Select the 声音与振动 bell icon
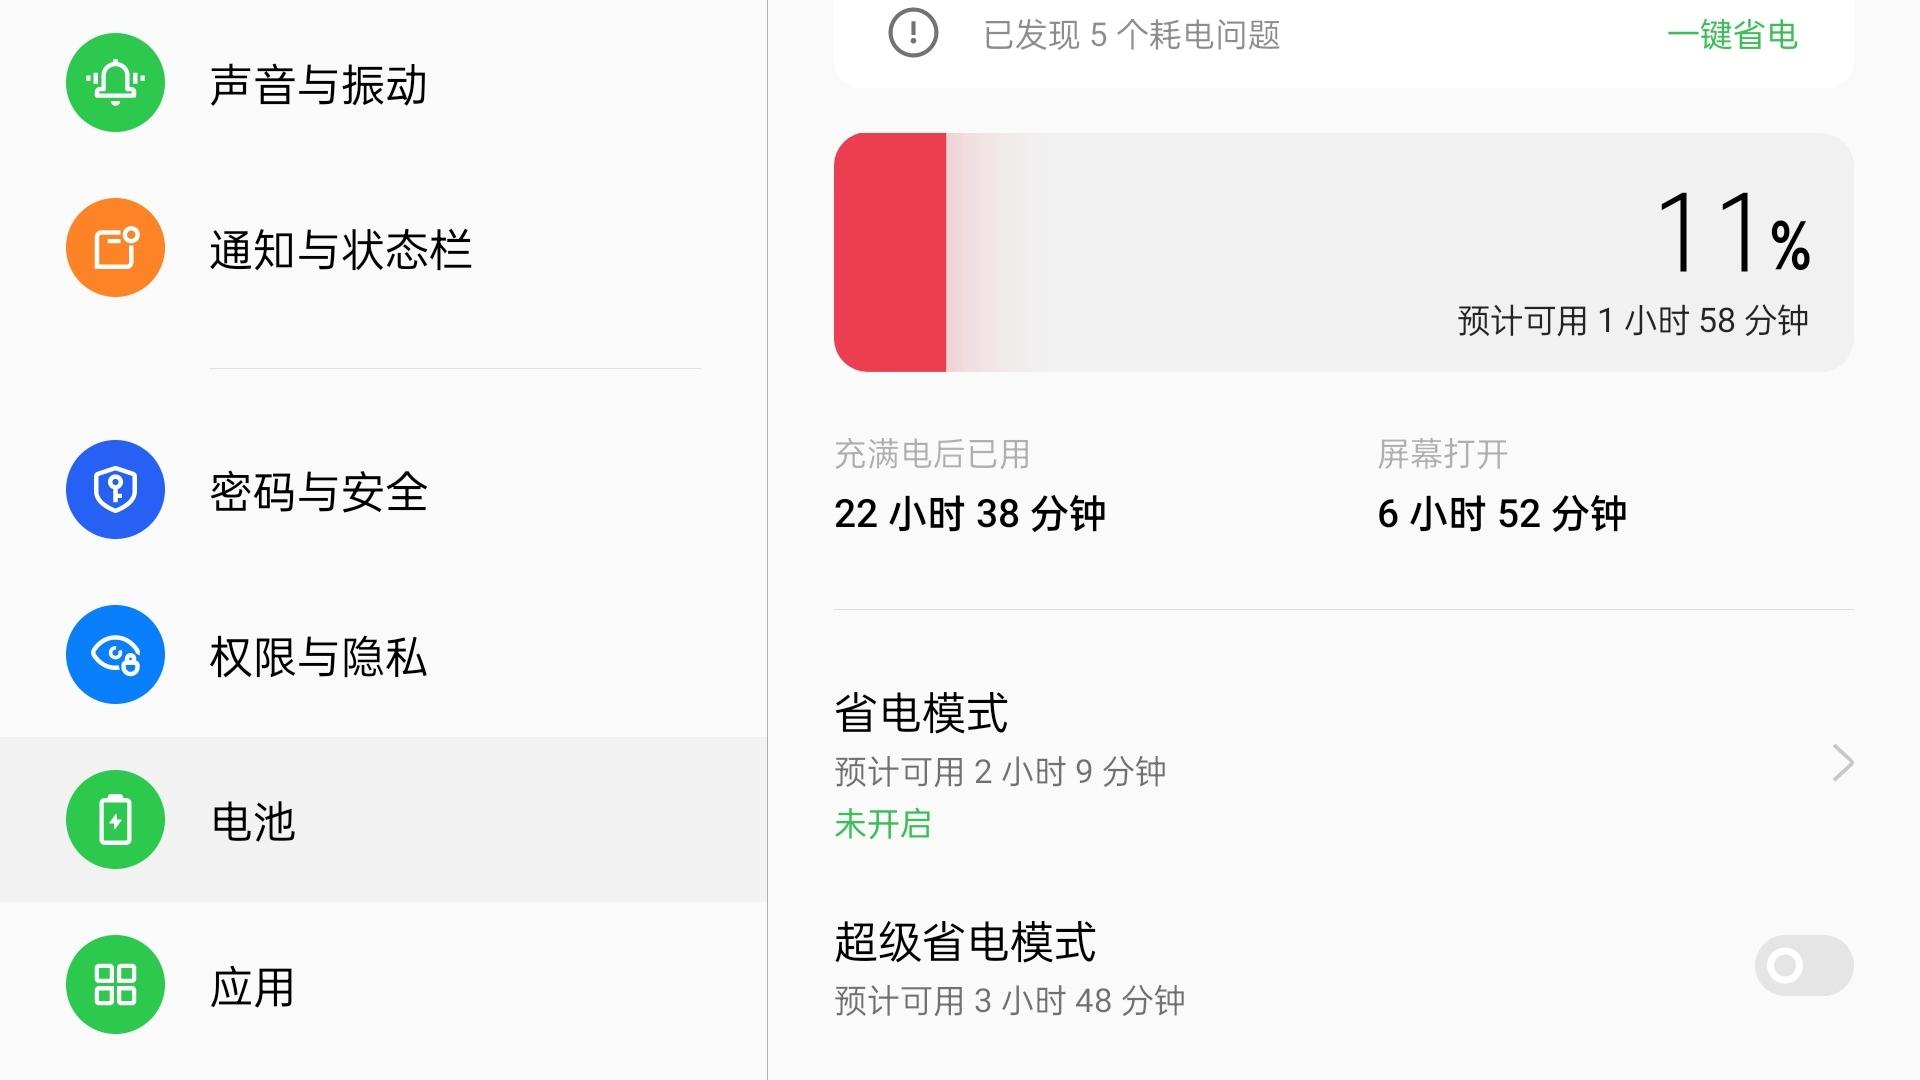This screenshot has width=1920, height=1080. 115,84
